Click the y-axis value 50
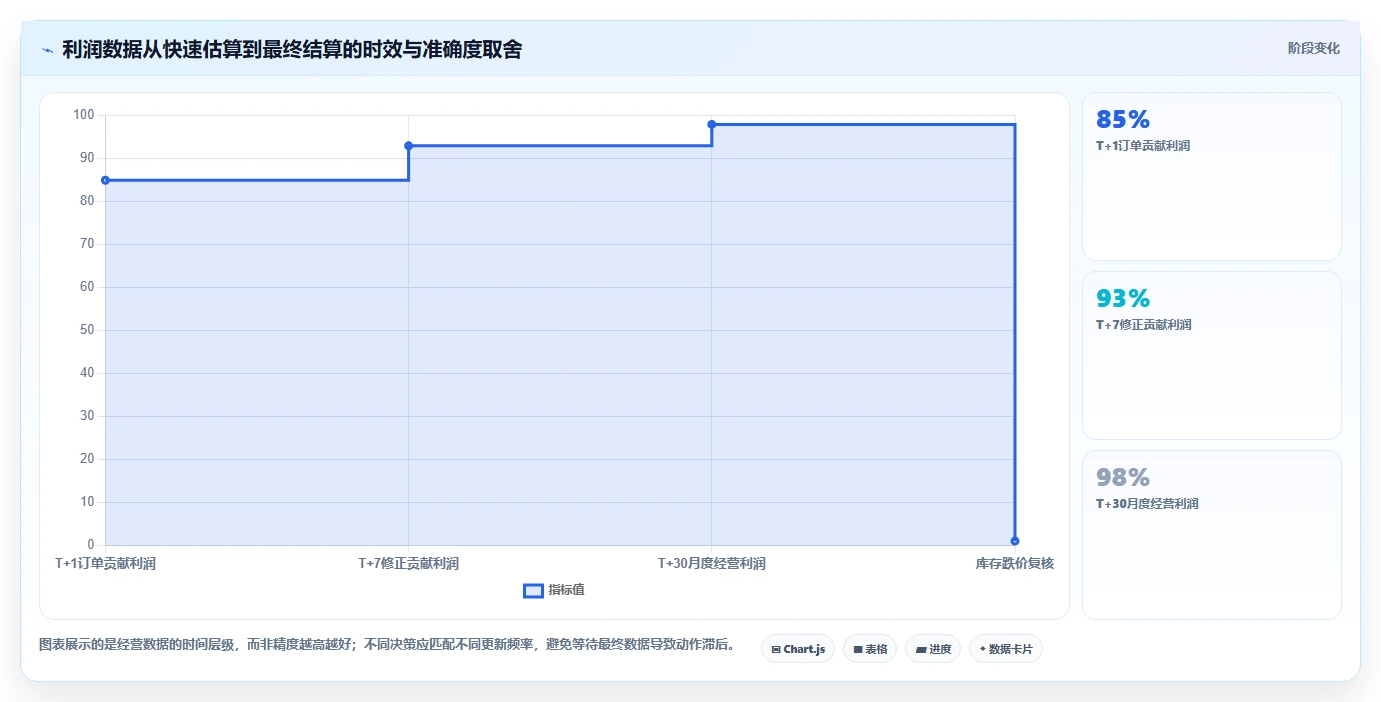 click(x=87, y=330)
